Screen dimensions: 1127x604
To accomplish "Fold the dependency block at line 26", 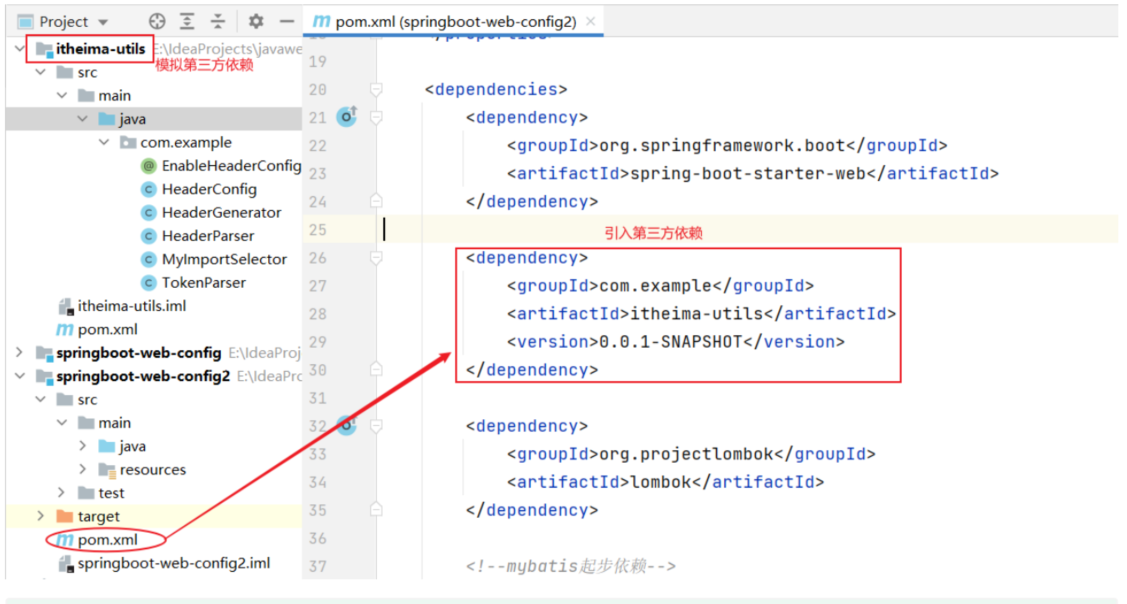I will tap(377, 258).
